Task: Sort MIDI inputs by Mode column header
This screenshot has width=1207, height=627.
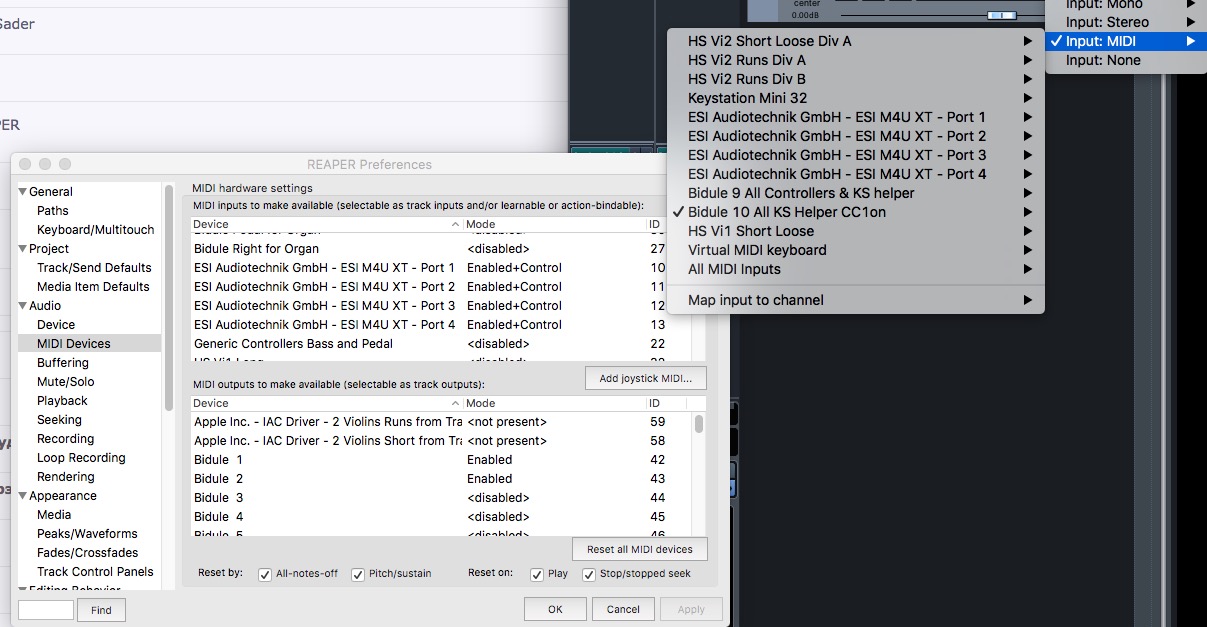Action: (554, 225)
